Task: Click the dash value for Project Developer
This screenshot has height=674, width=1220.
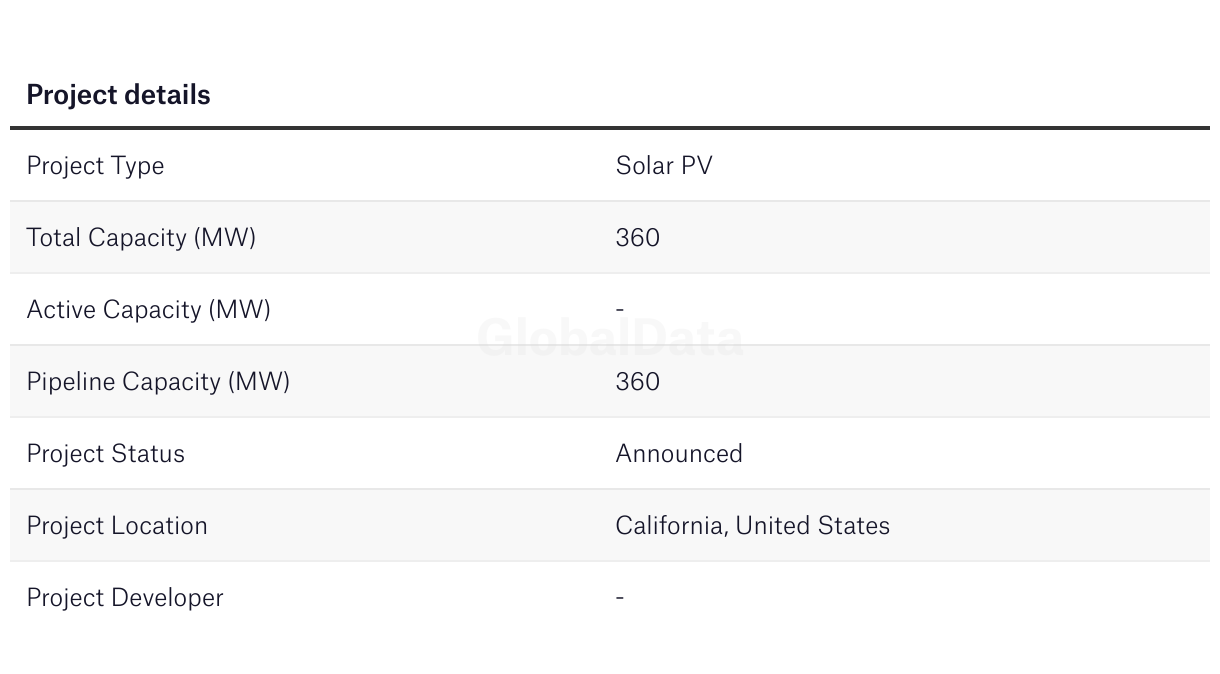Action: [x=620, y=598]
